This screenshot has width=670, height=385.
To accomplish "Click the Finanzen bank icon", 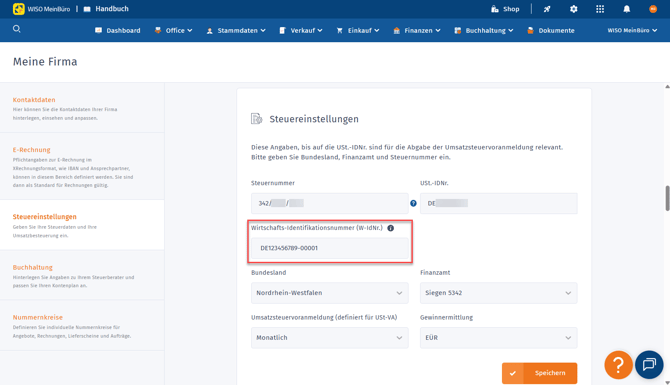I will [x=397, y=30].
